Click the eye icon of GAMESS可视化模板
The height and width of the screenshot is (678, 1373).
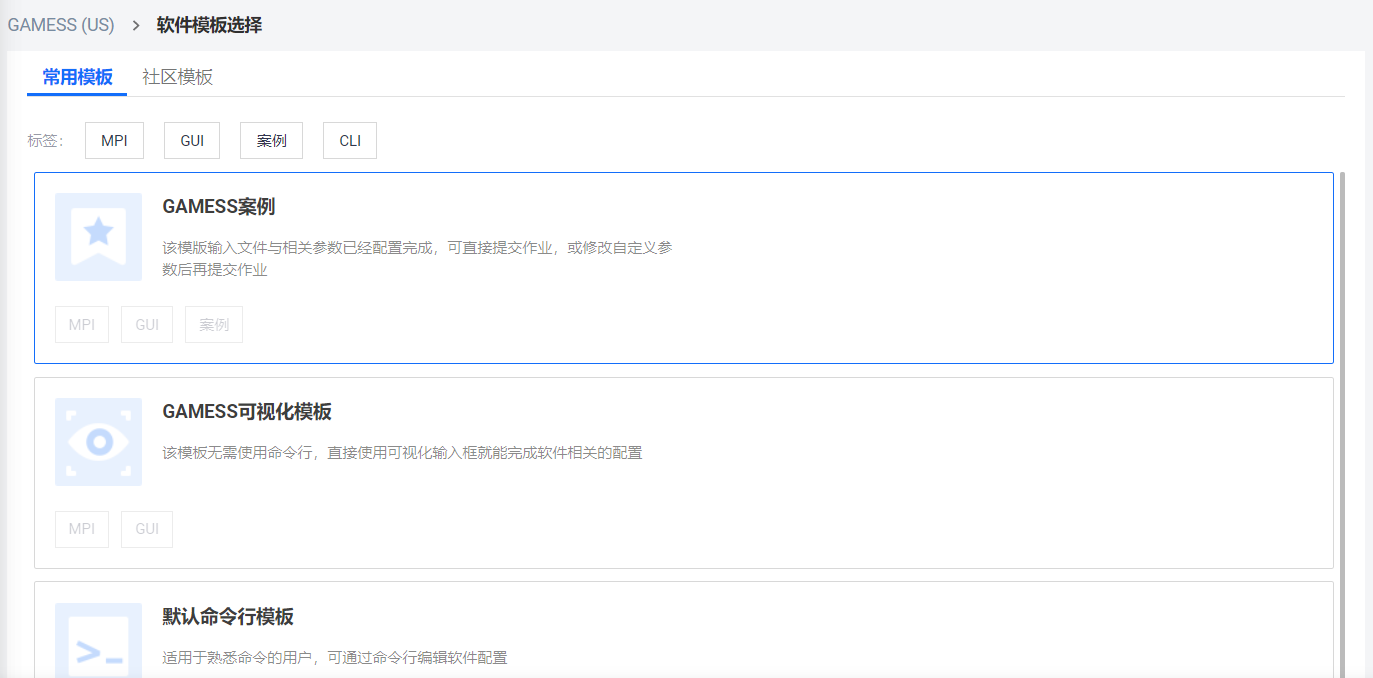[x=98, y=441]
